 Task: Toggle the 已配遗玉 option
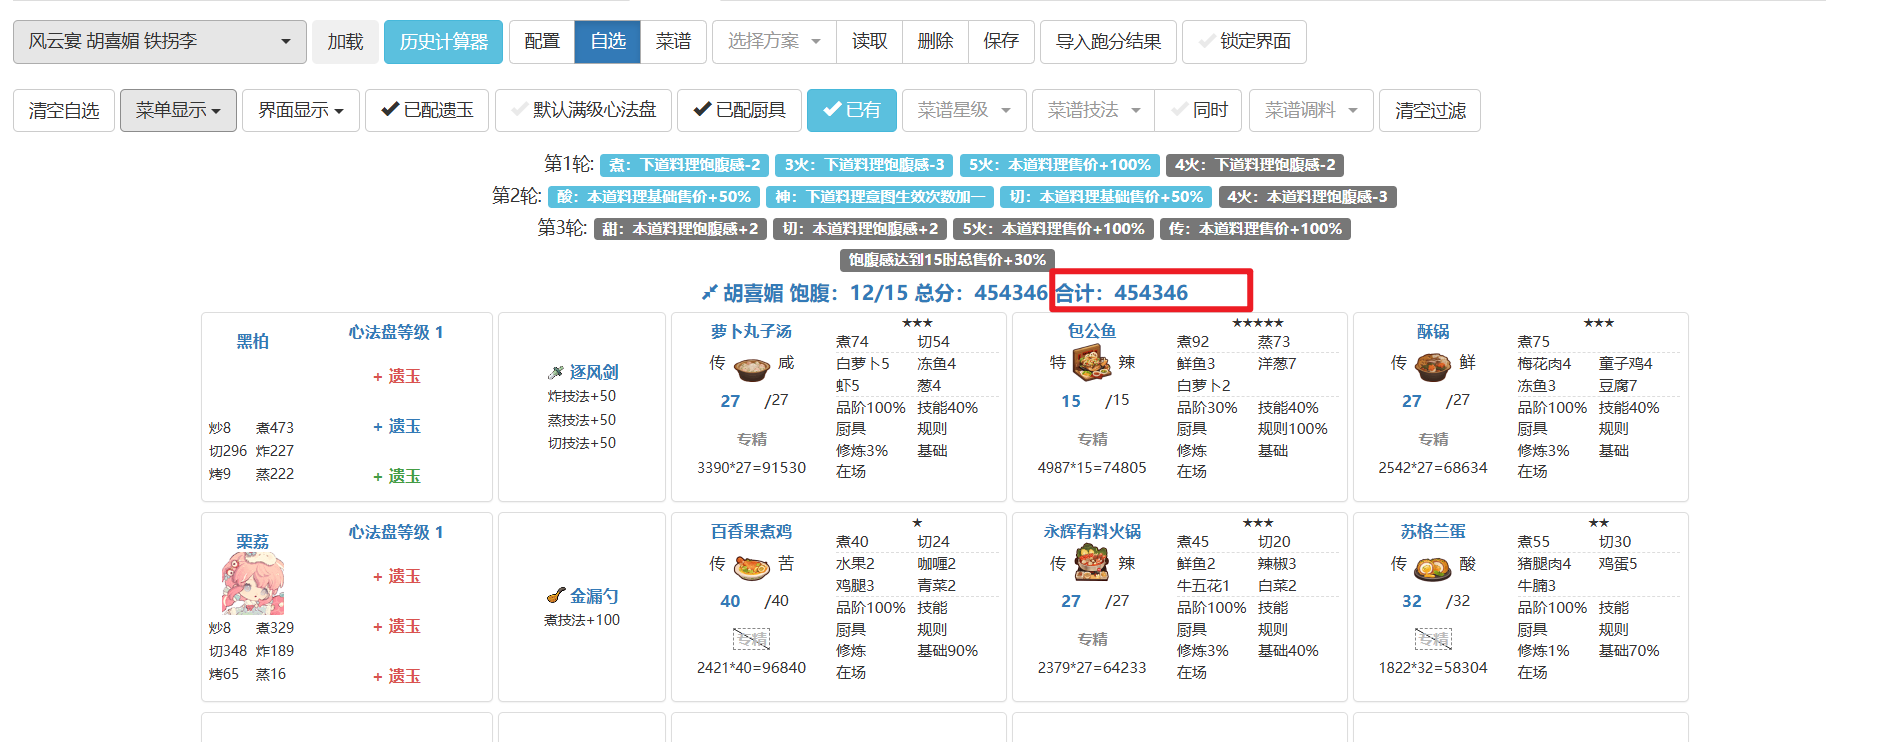427,110
